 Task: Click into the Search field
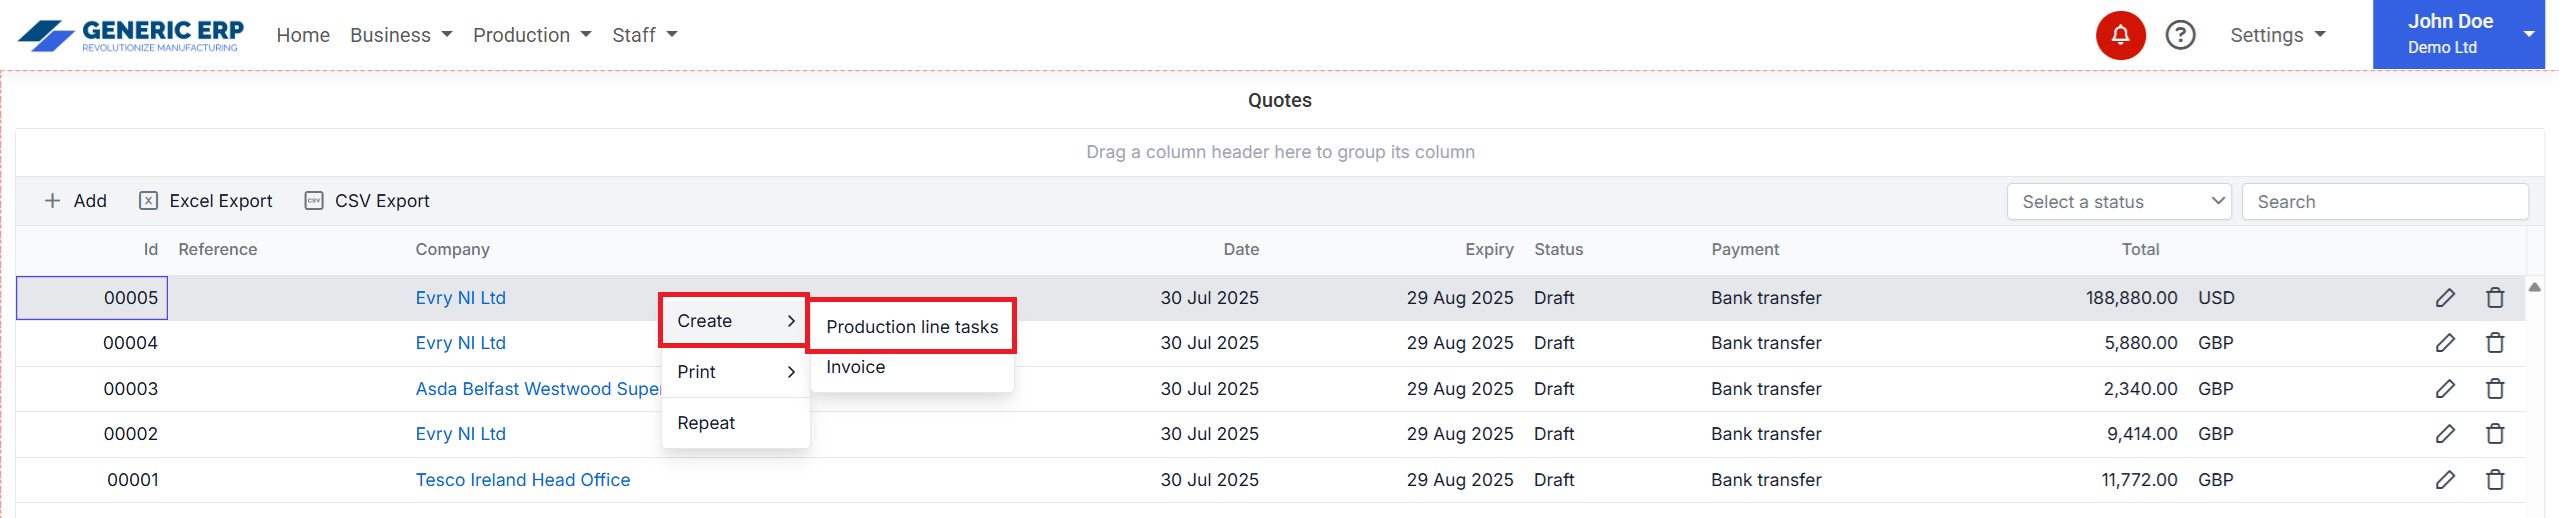(2384, 202)
